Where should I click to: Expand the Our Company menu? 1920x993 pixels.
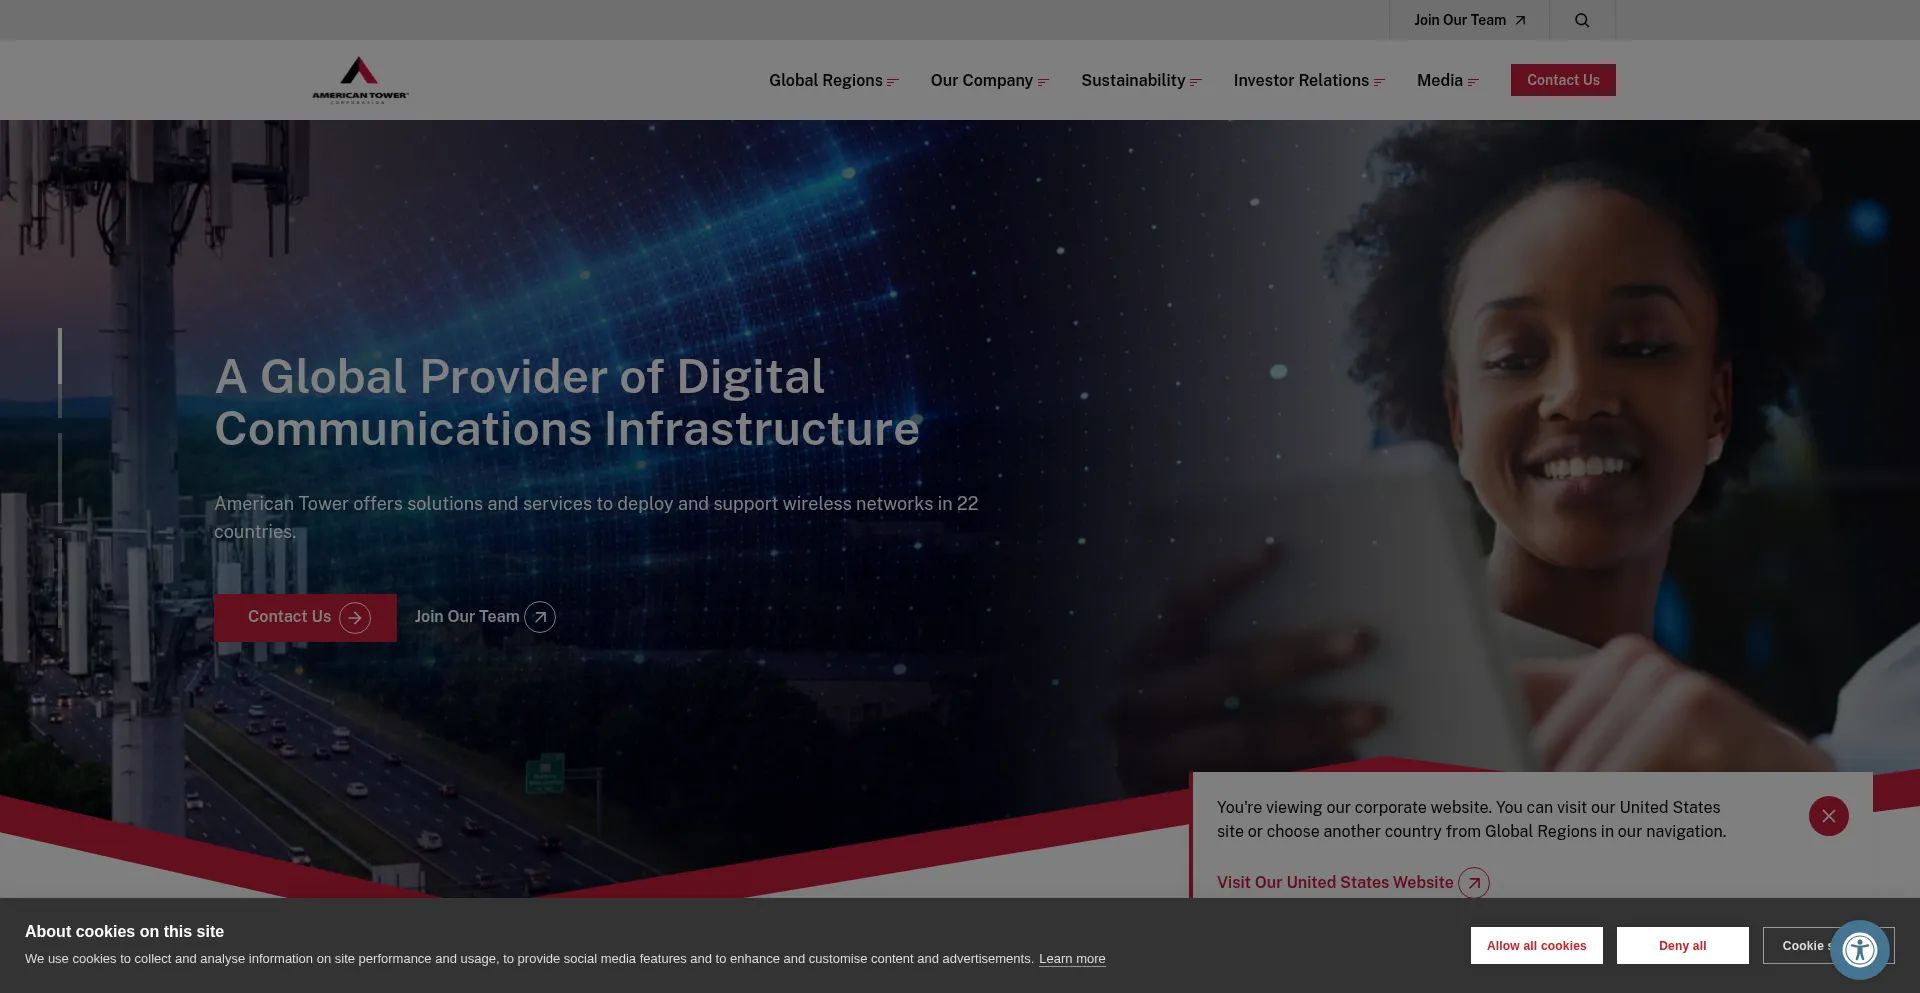click(989, 81)
